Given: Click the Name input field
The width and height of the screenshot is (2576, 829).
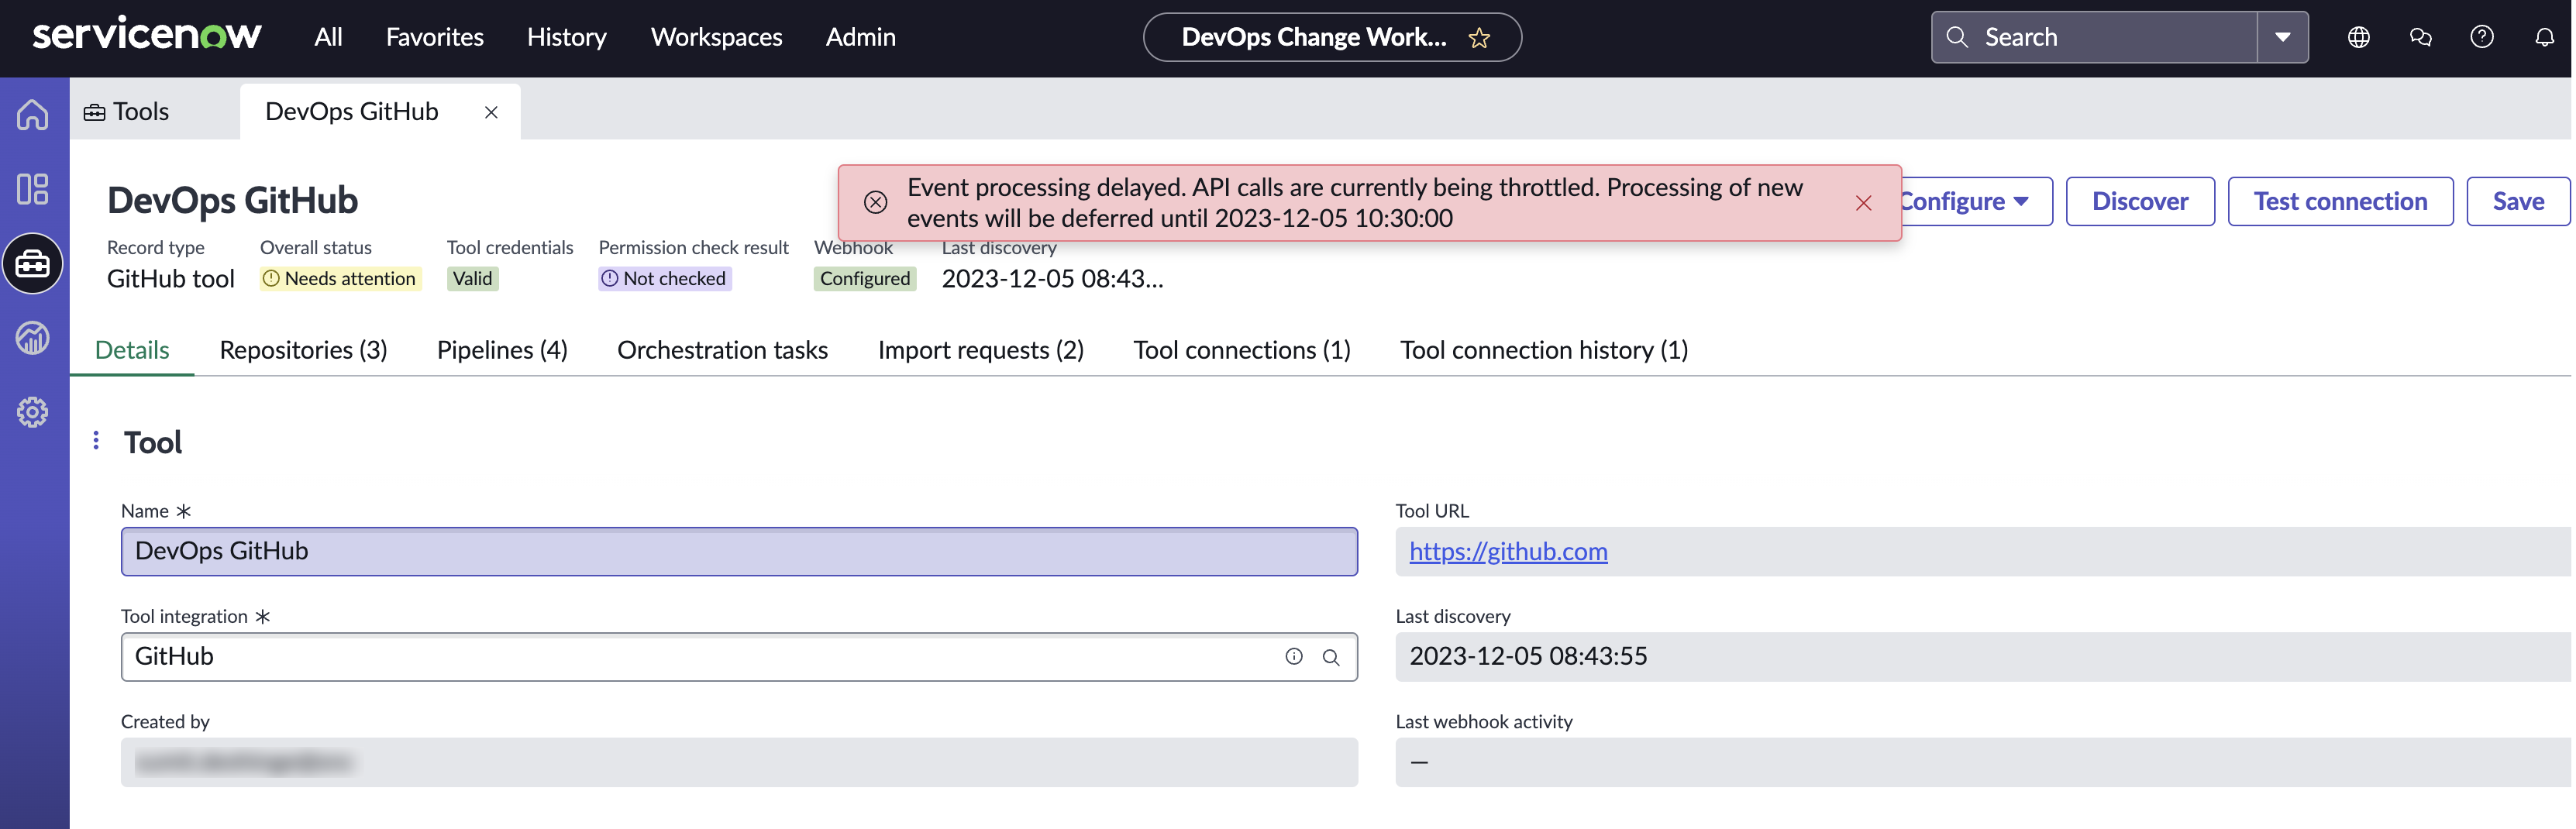Looking at the screenshot, I should click(739, 552).
